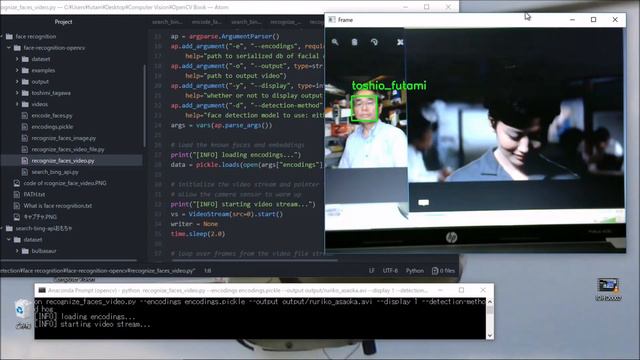Open recognize_faces_video_file.py from the tree
This screenshot has width=640, height=360.
pyautogui.click(x=68, y=149)
